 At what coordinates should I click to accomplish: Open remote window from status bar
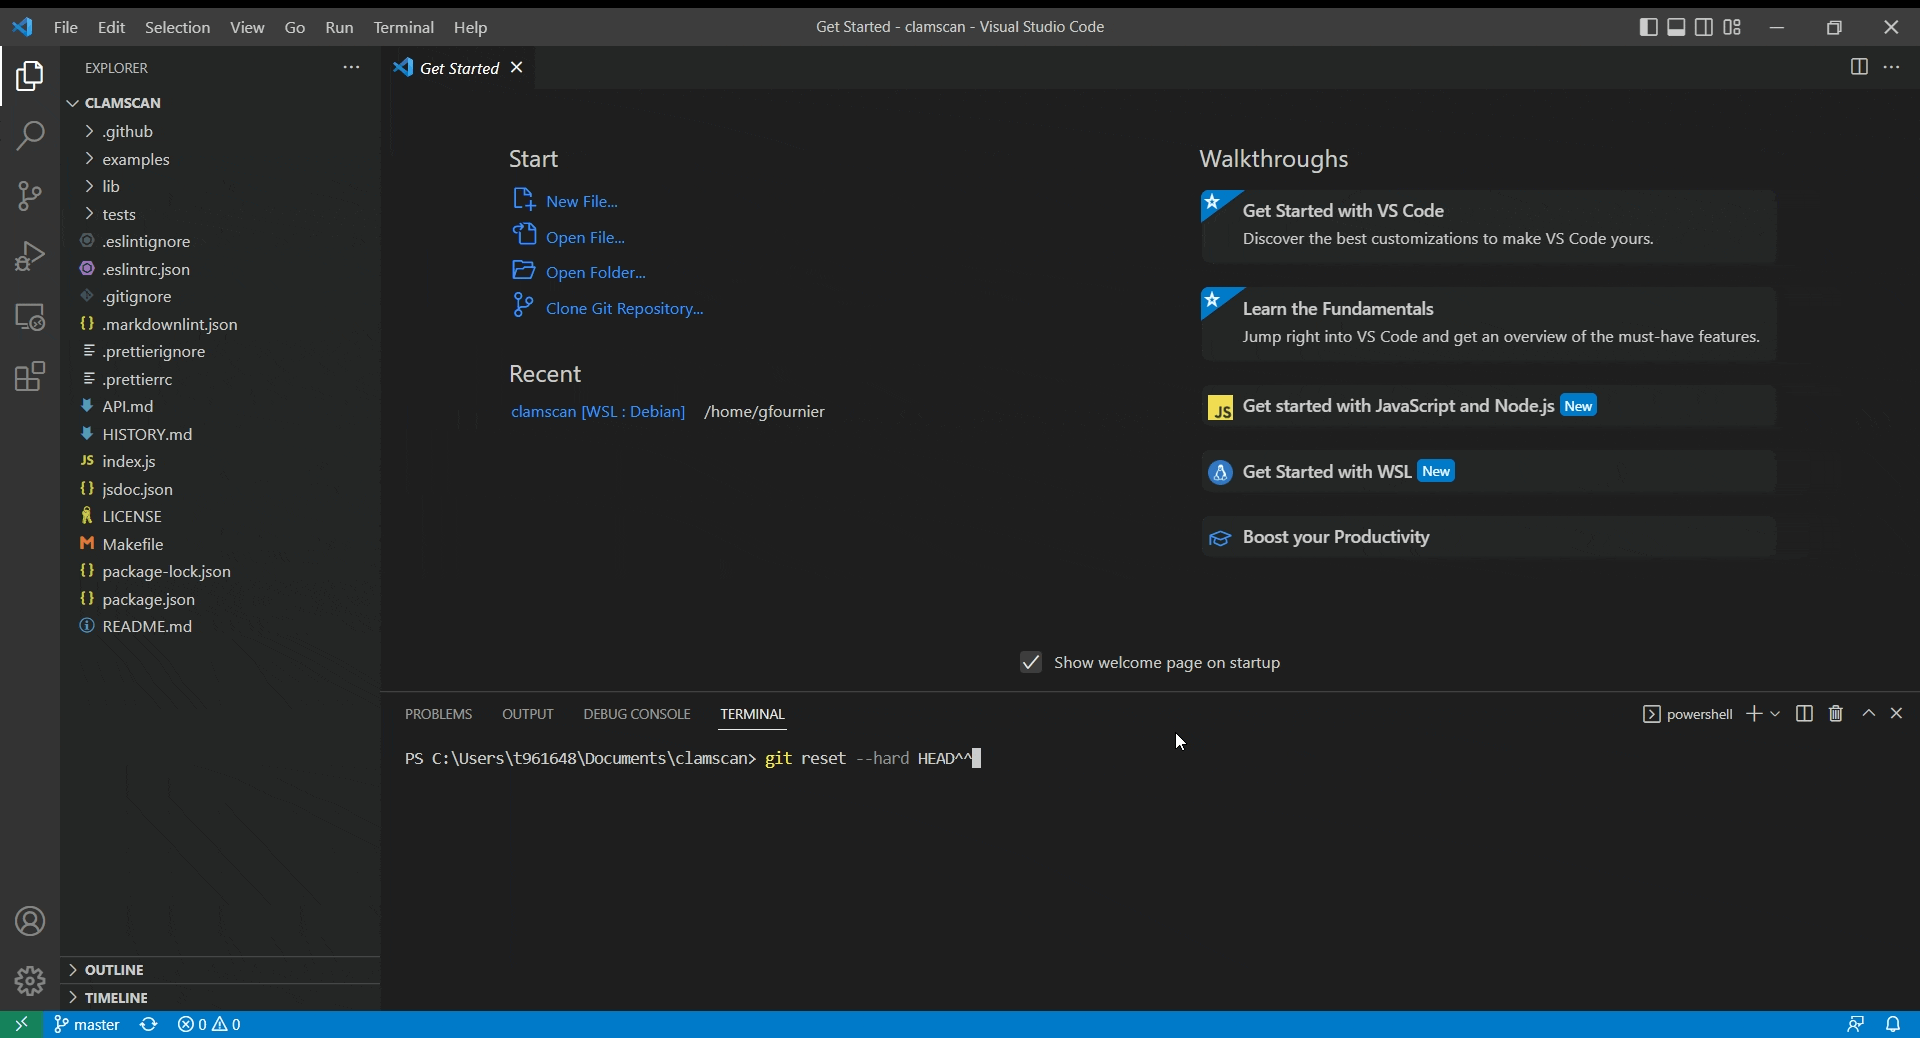[21, 1024]
